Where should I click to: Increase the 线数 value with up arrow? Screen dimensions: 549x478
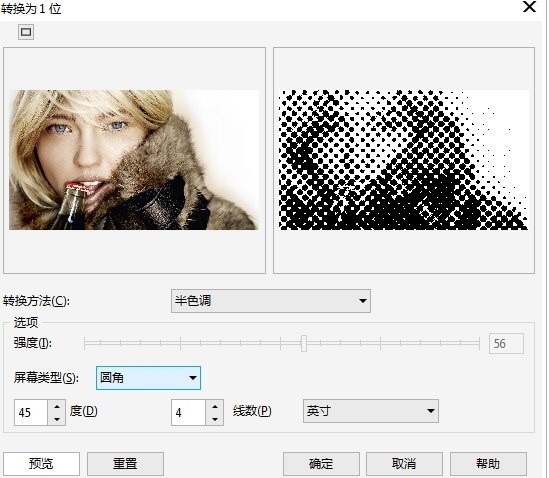pyautogui.click(x=215, y=406)
